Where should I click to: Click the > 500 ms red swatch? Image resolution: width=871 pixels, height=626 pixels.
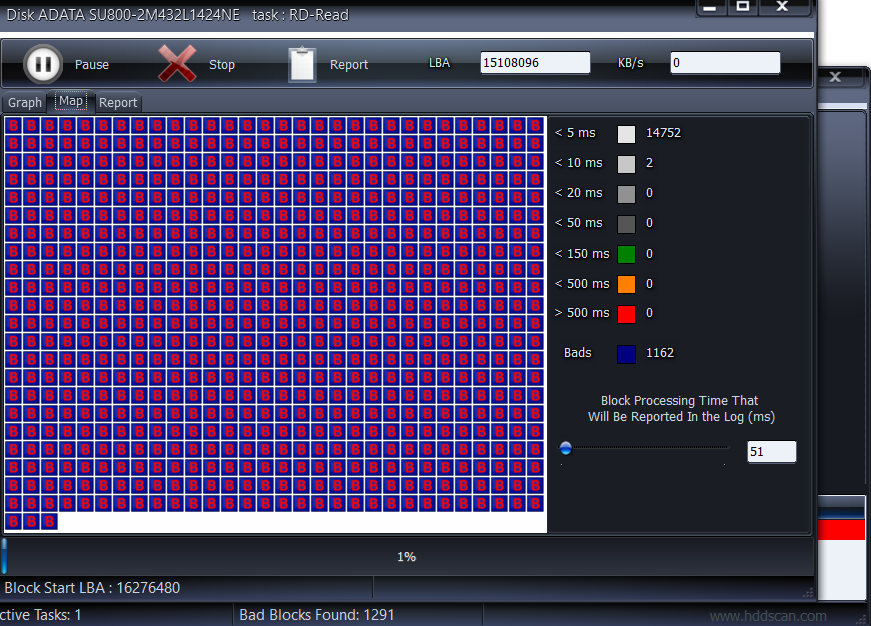coord(626,314)
